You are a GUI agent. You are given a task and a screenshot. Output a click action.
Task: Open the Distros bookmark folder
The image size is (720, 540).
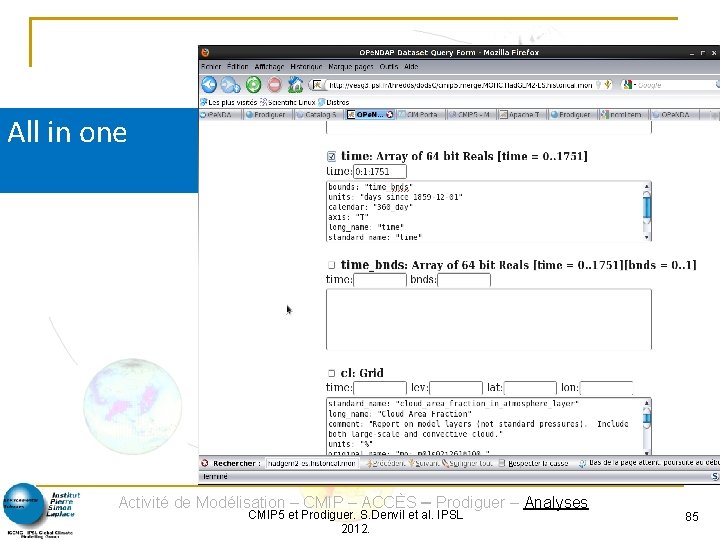coord(334,102)
